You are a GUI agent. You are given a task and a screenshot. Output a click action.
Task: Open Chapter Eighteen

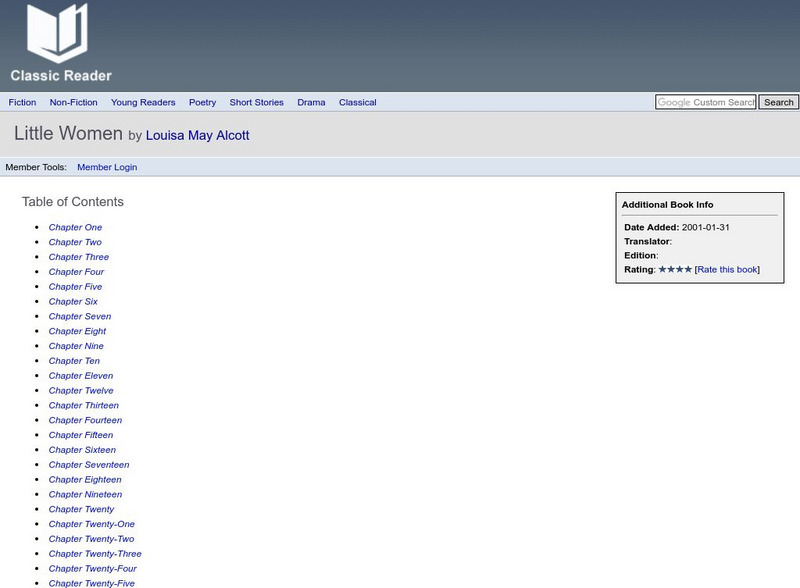pyautogui.click(x=85, y=480)
